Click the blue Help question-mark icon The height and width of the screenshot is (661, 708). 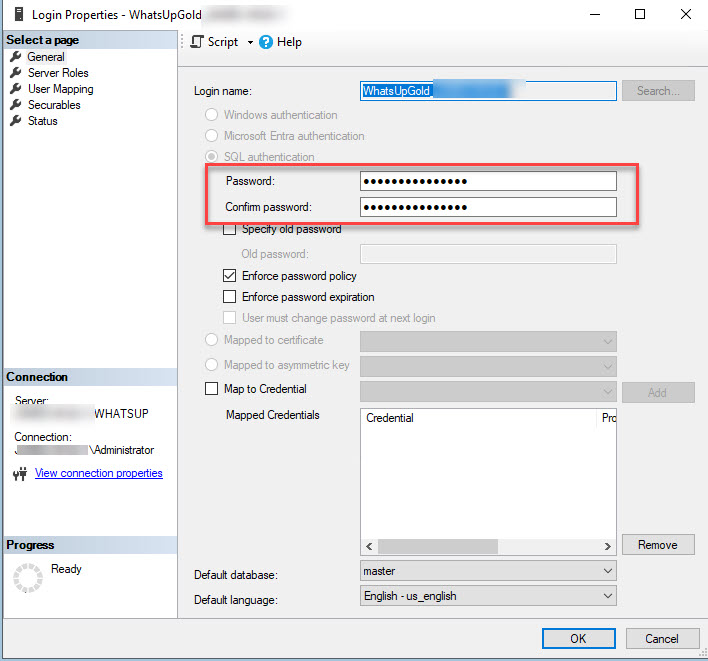point(266,42)
